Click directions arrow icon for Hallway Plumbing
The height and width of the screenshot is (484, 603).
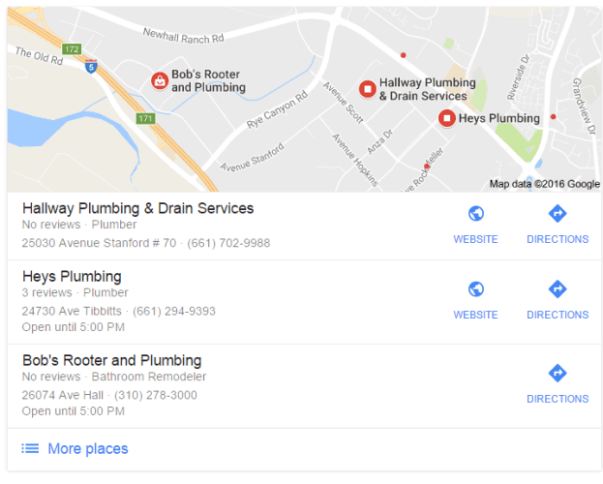(x=557, y=213)
